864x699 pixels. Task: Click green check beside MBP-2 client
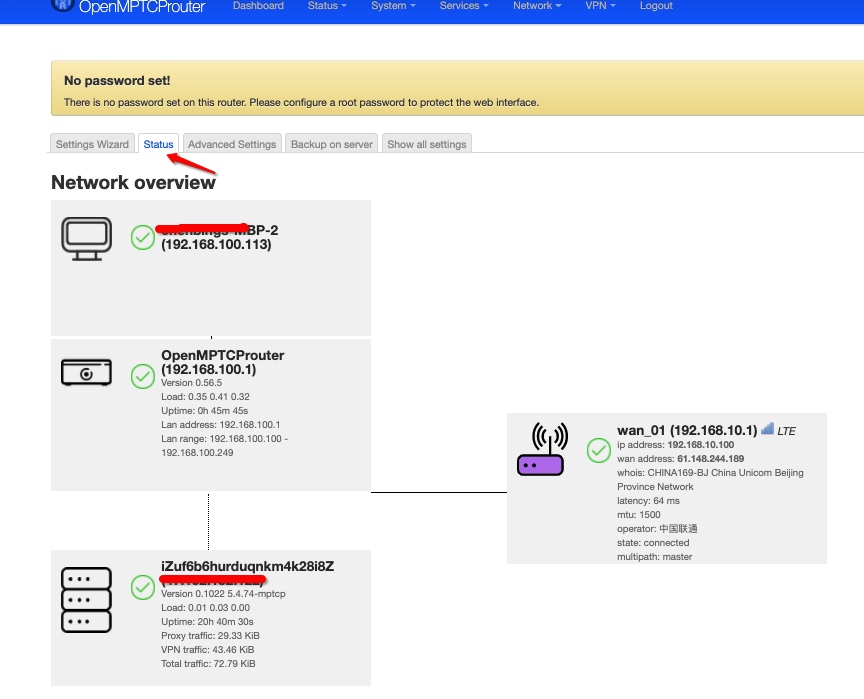pyautogui.click(x=143, y=237)
